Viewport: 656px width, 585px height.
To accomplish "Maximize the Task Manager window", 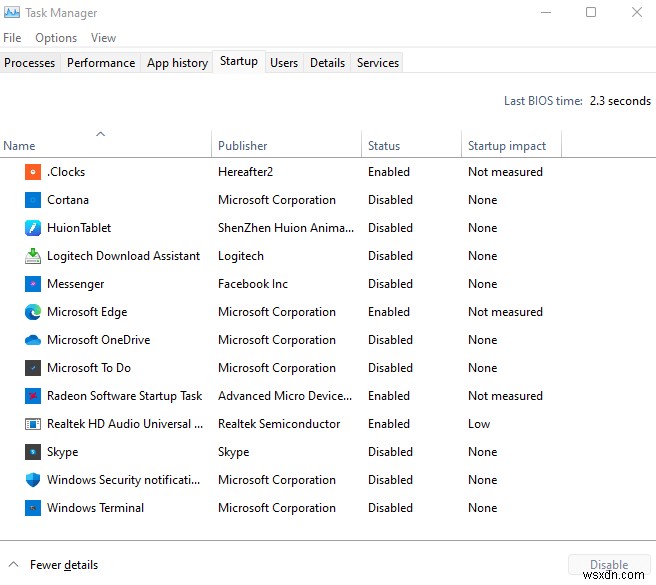I will [591, 13].
